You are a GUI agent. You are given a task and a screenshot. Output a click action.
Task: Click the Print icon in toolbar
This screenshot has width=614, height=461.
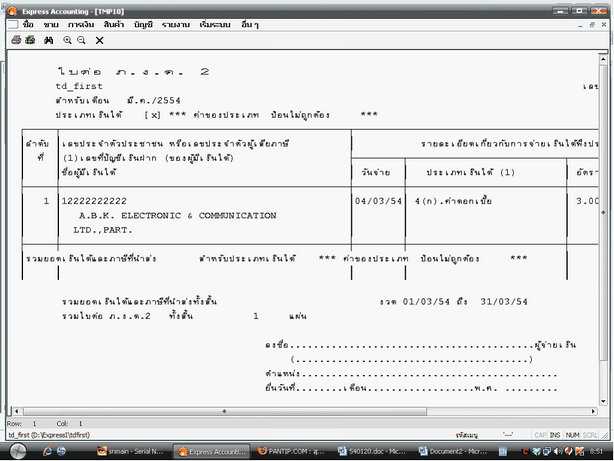[15, 40]
